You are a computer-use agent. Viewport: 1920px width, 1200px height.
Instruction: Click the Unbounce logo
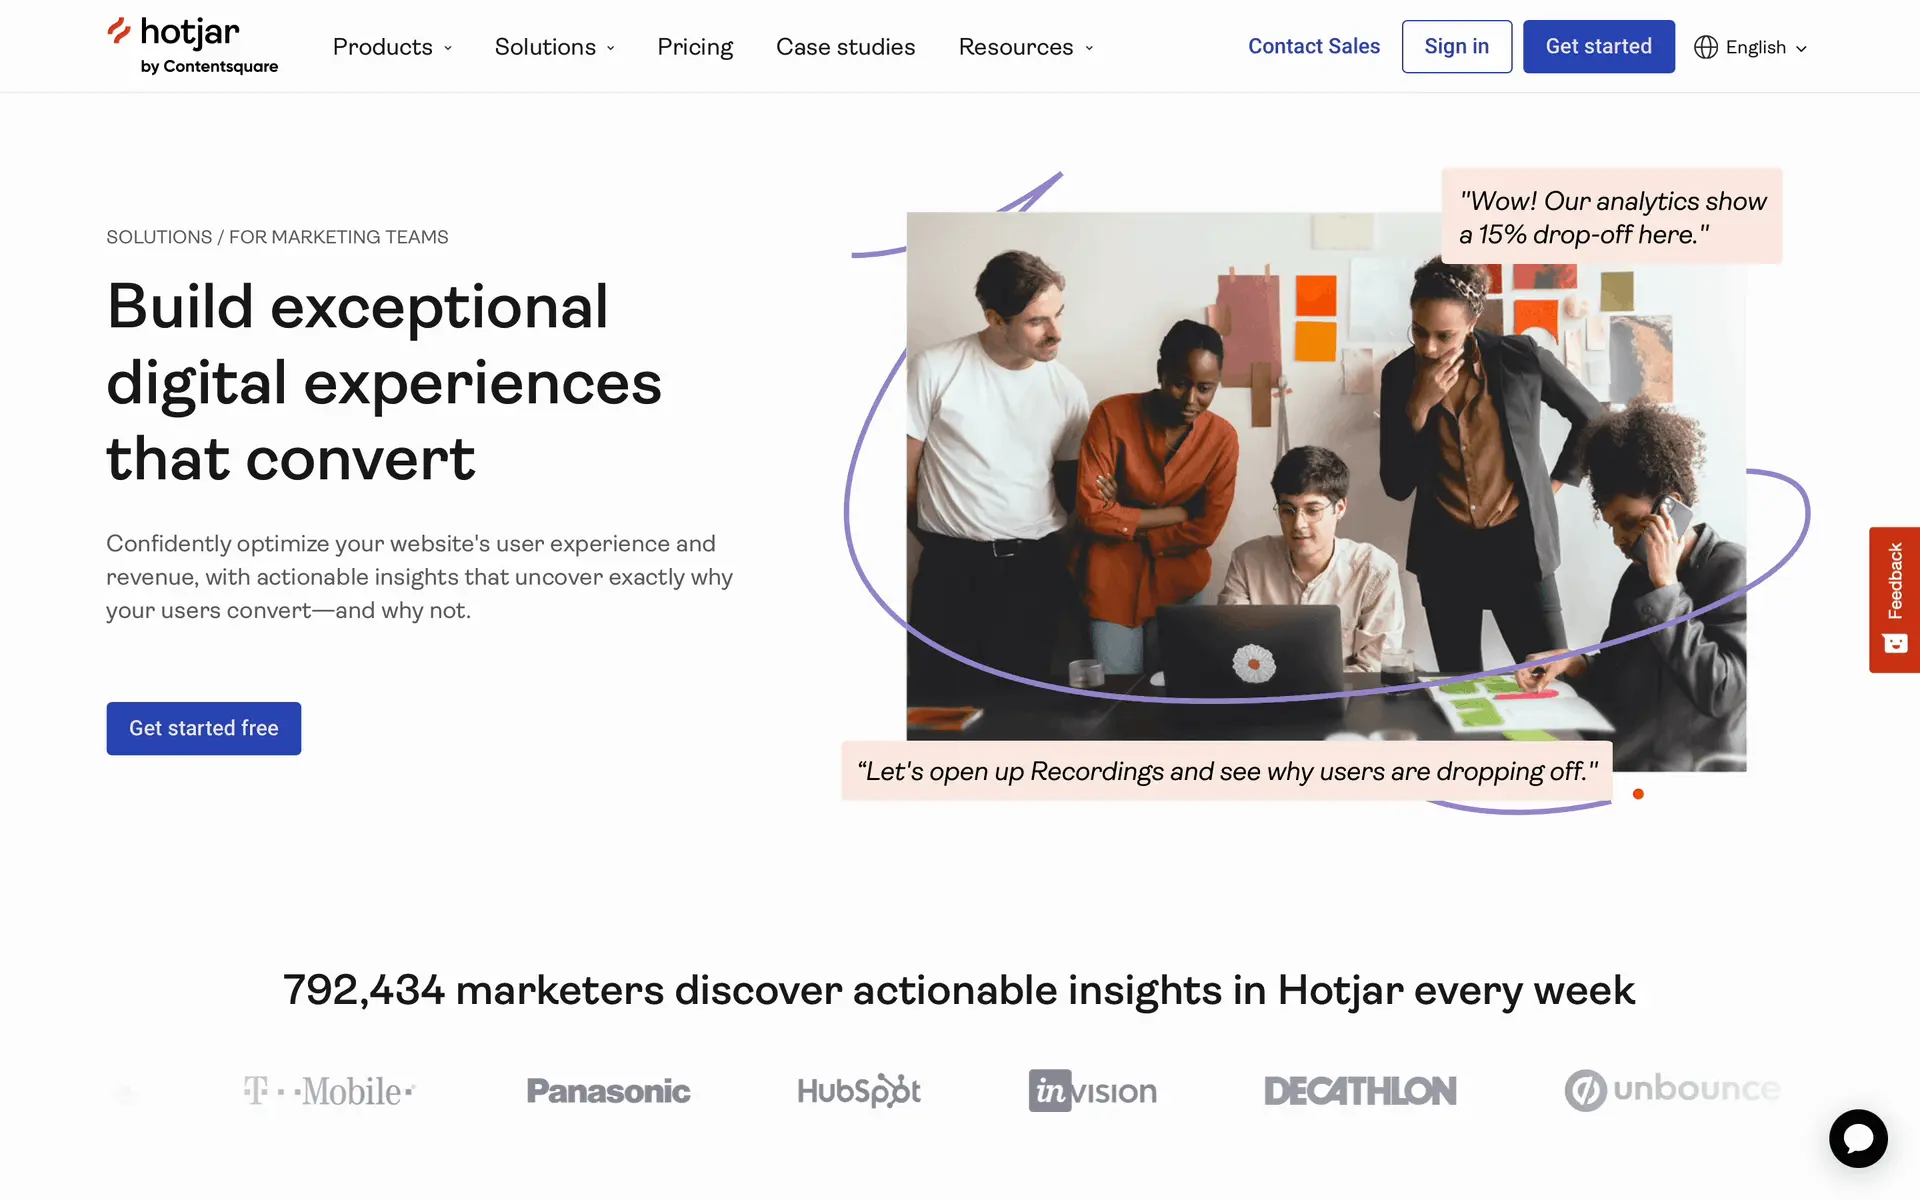coord(1672,1090)
